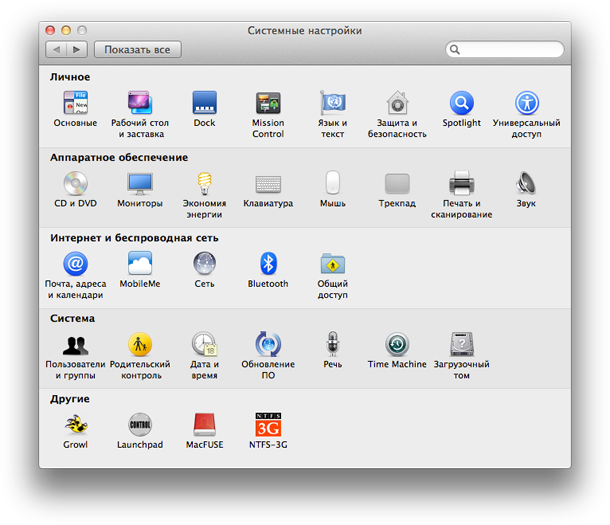Open the Звук sound settings
The width and height of the screenshot is (610, 525).
point(526,184)
